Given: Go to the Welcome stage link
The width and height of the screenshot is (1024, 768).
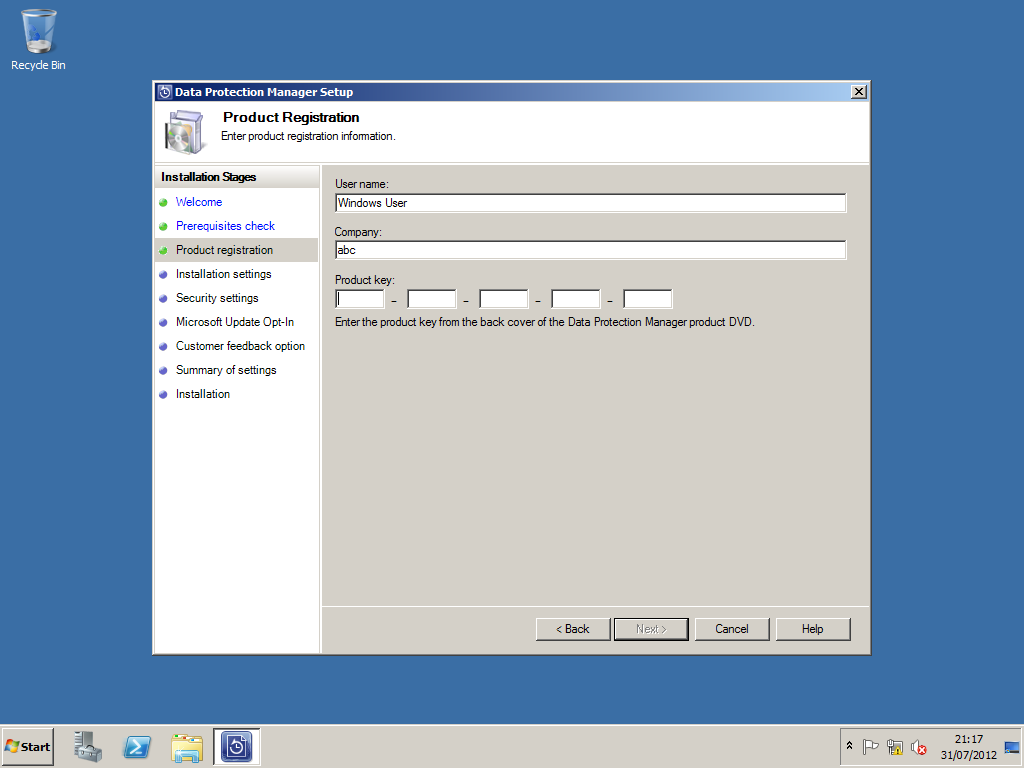Looking at the screenshot, I should (x=199, y=202).
